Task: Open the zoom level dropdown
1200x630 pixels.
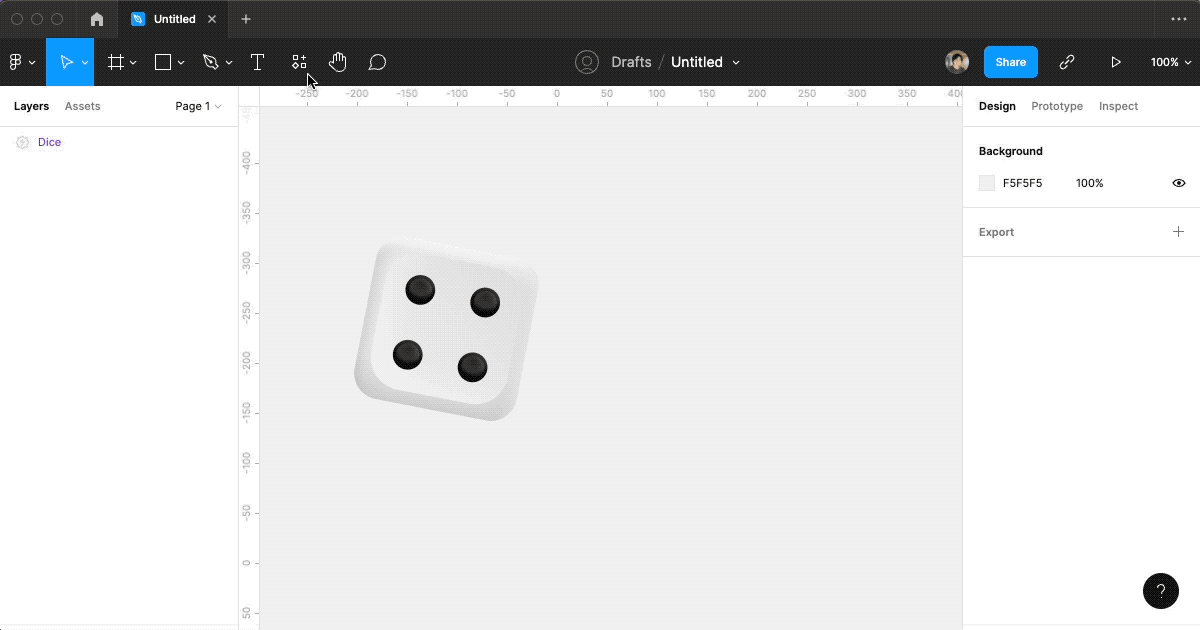Action: click(1170, 61)
